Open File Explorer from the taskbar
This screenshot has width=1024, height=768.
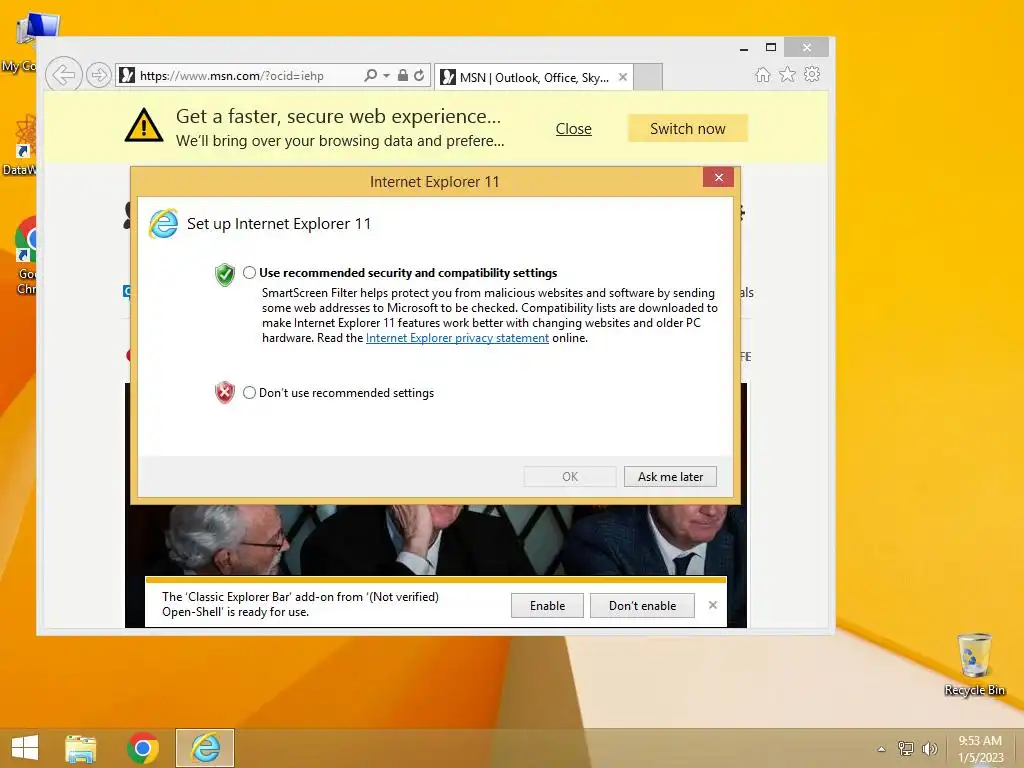[81, 748]
